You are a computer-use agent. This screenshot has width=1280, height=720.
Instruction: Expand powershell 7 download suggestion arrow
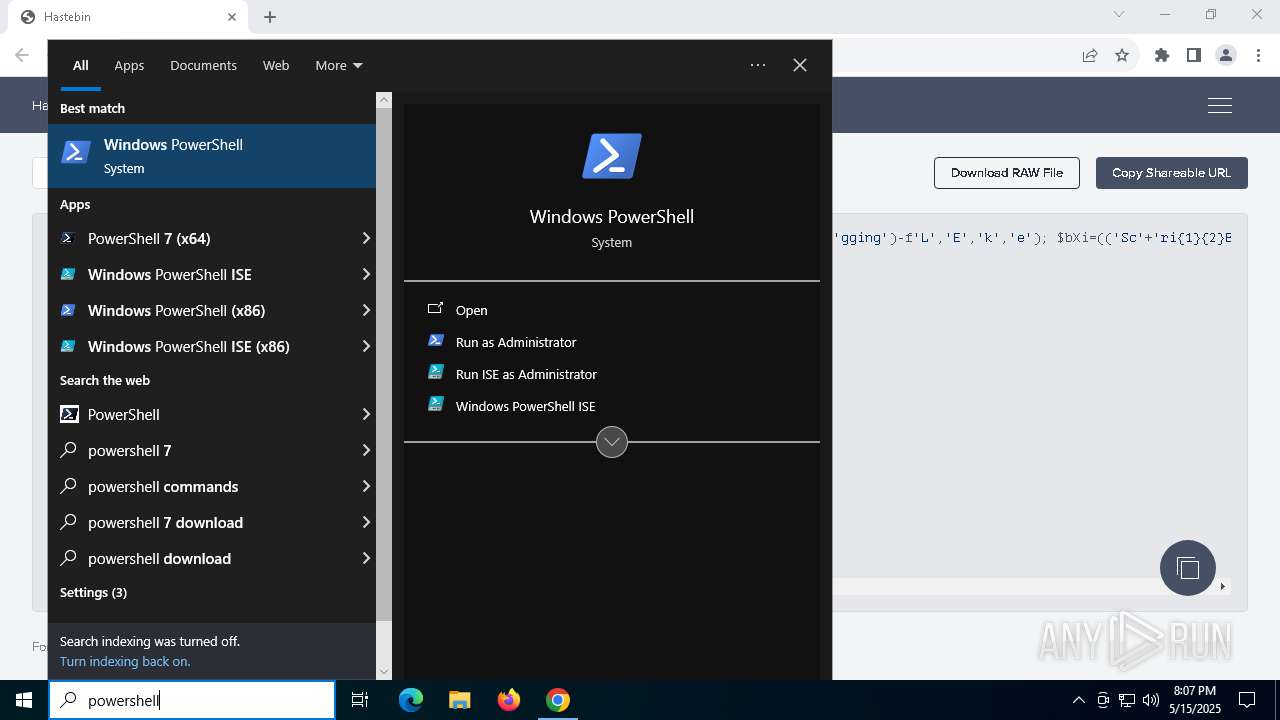click(366, 522)
